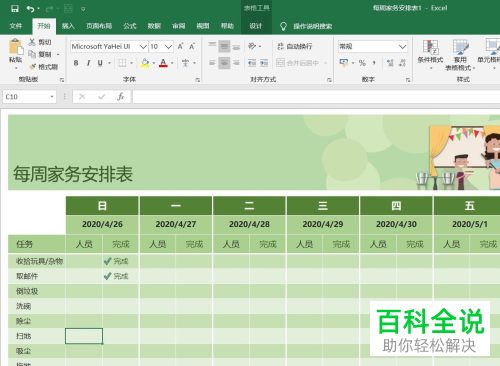Toggle middle vertical align
Image resolution: width=500 pixels, height=366 pixels.
224,46
